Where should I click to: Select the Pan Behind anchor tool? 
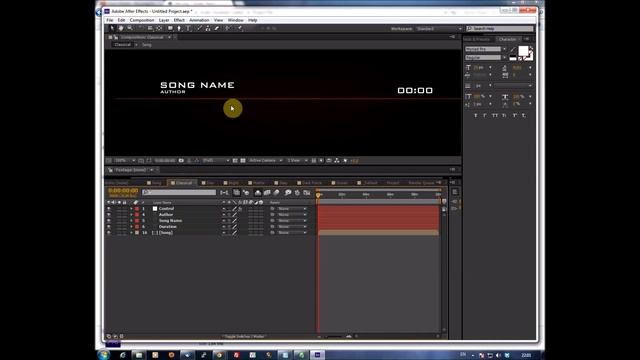159,28
